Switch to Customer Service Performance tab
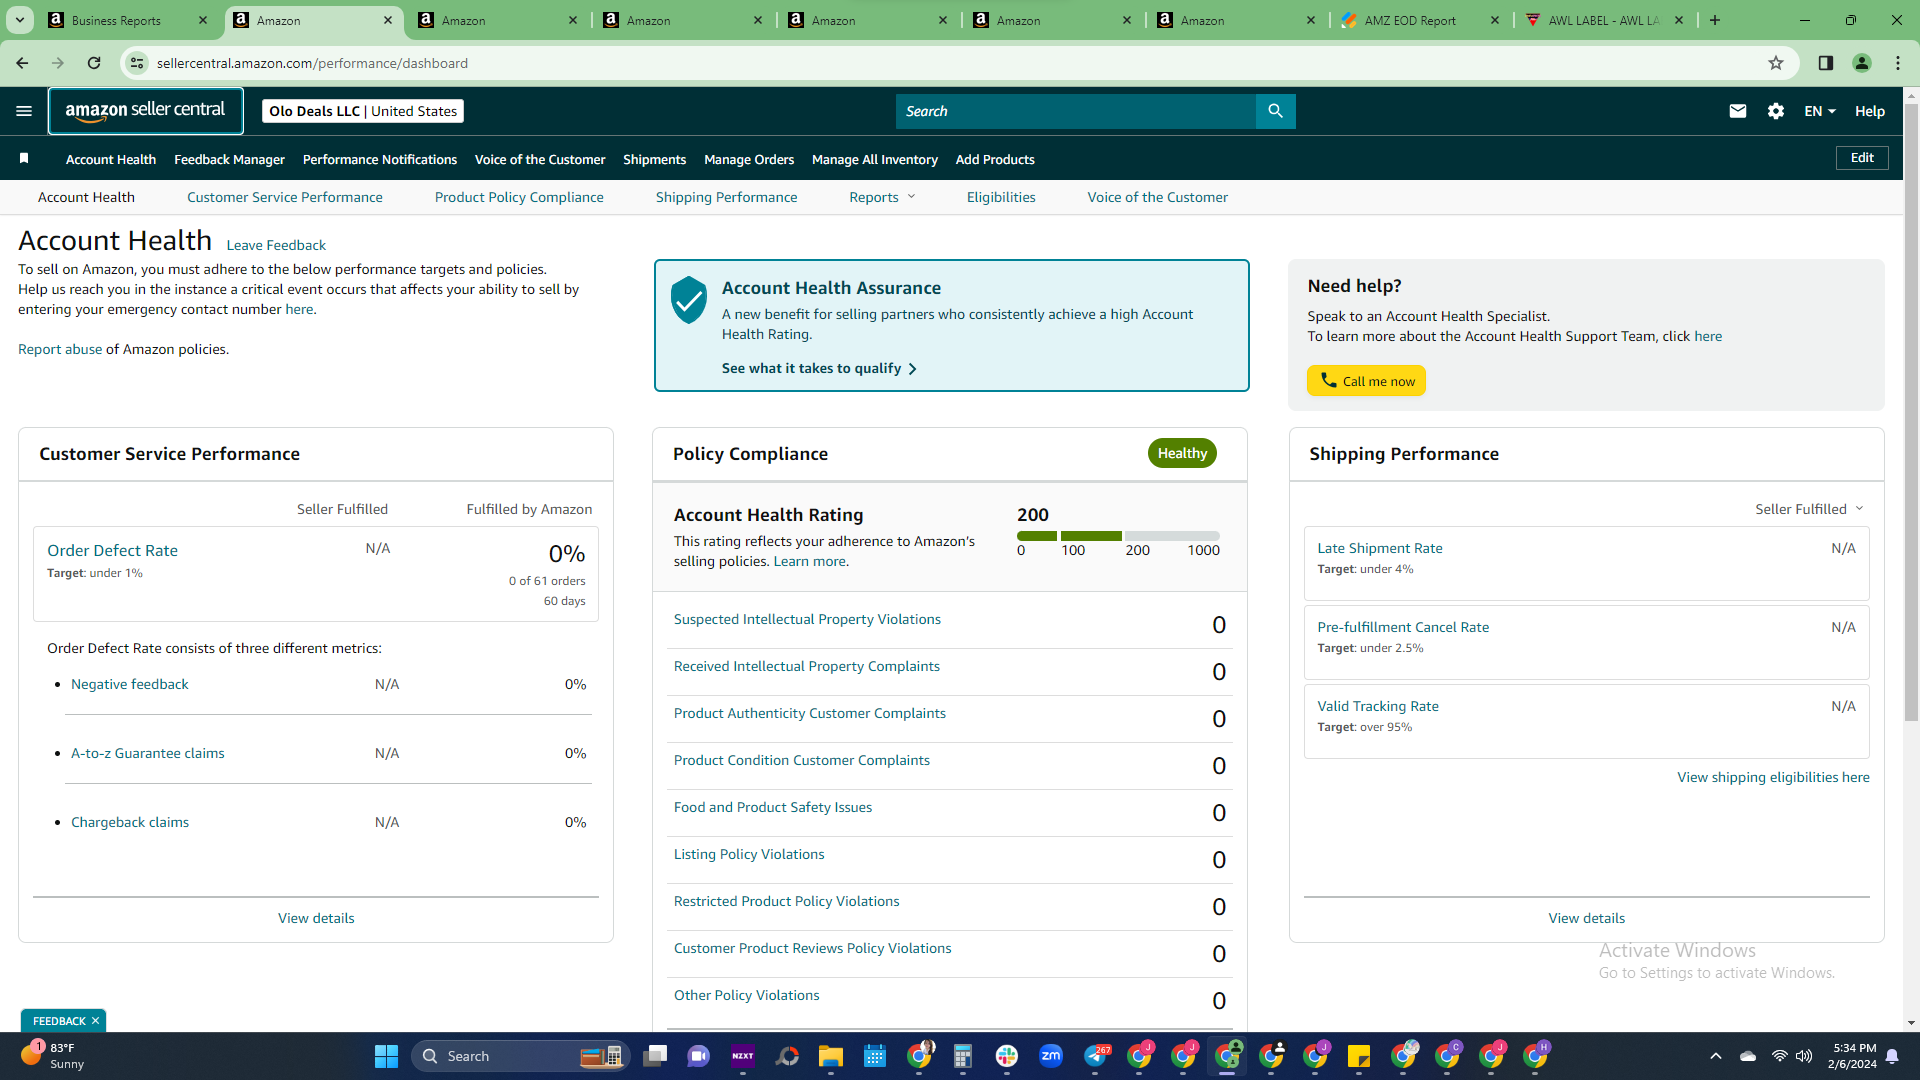The image size is (1920, 1080). point(285,197)
